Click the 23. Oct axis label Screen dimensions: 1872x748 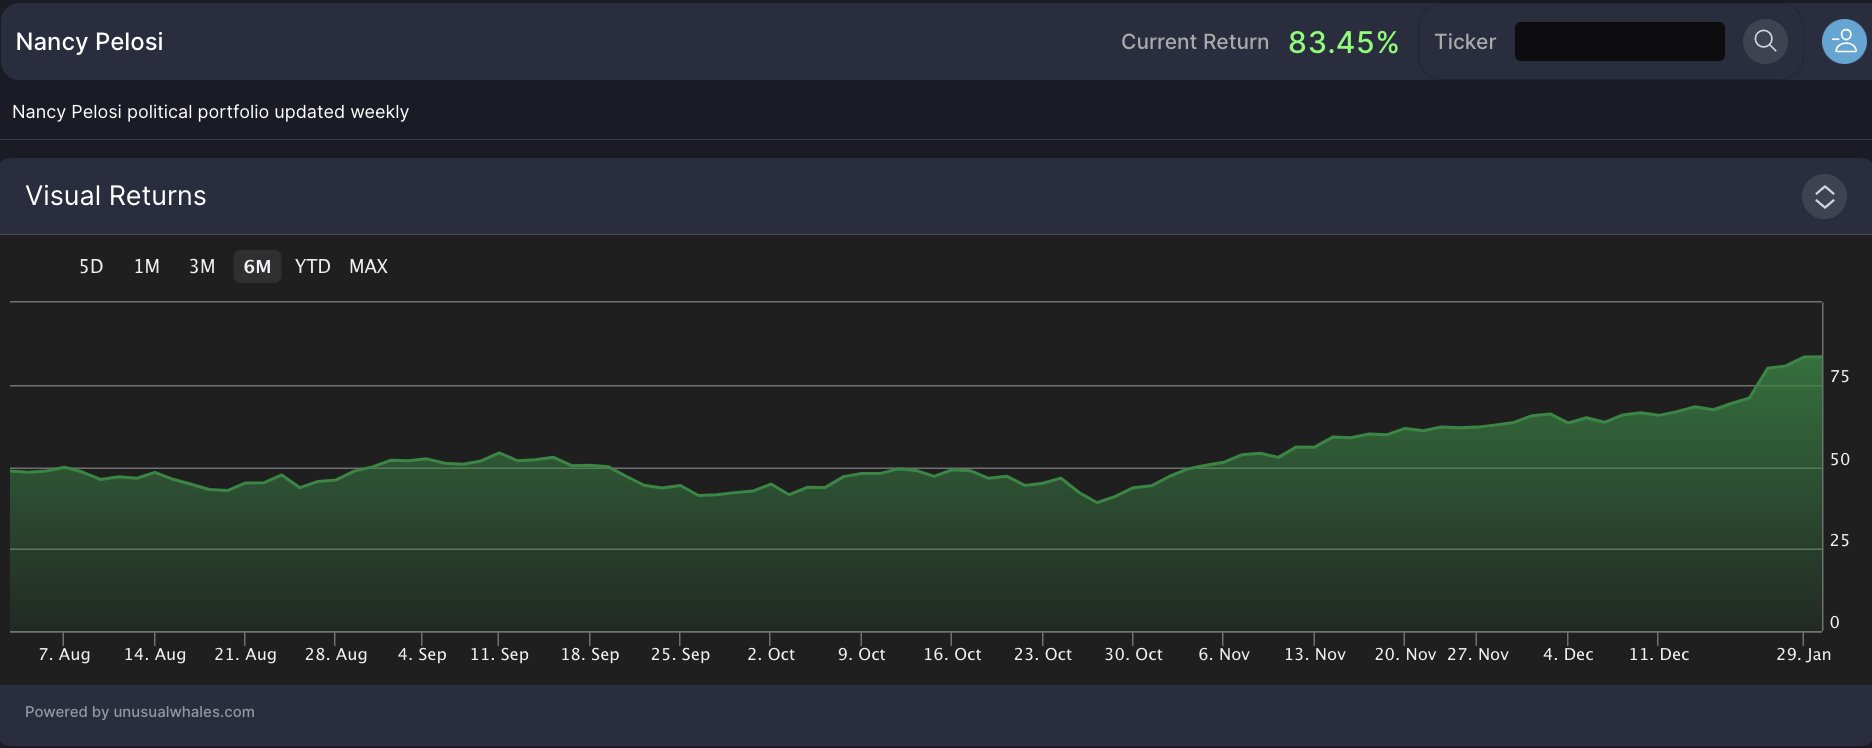(1043, 654)
